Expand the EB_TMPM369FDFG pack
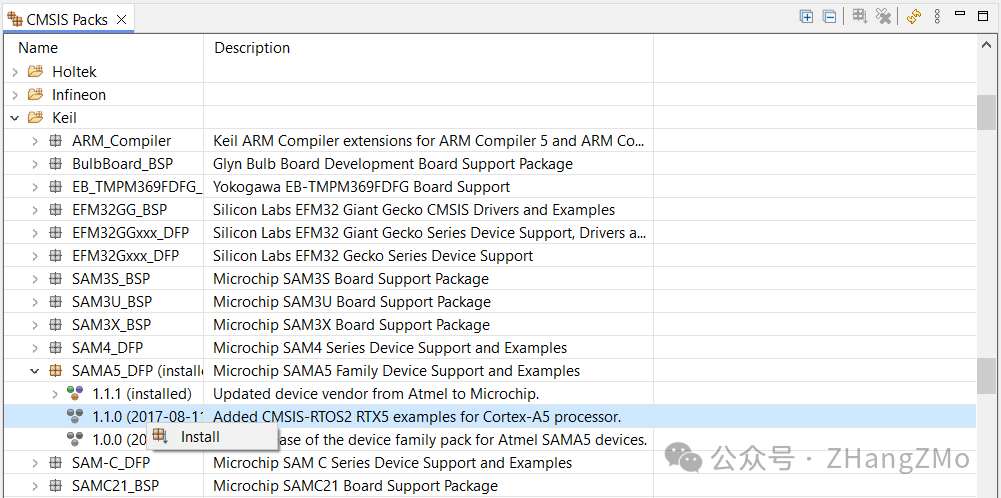Image resolution: width=1001 pixels, height=498 pixels. point(35,187)
